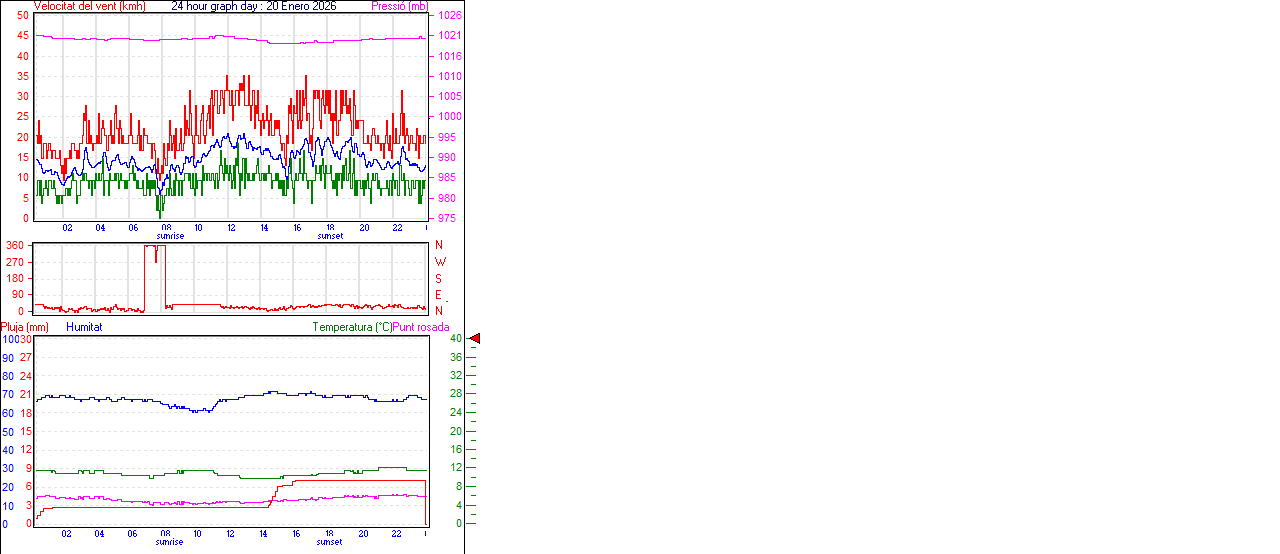Select the 'Velocitat del vent (kmh)' label
This screenshot has height=554, width=1280.
(89, 6)
